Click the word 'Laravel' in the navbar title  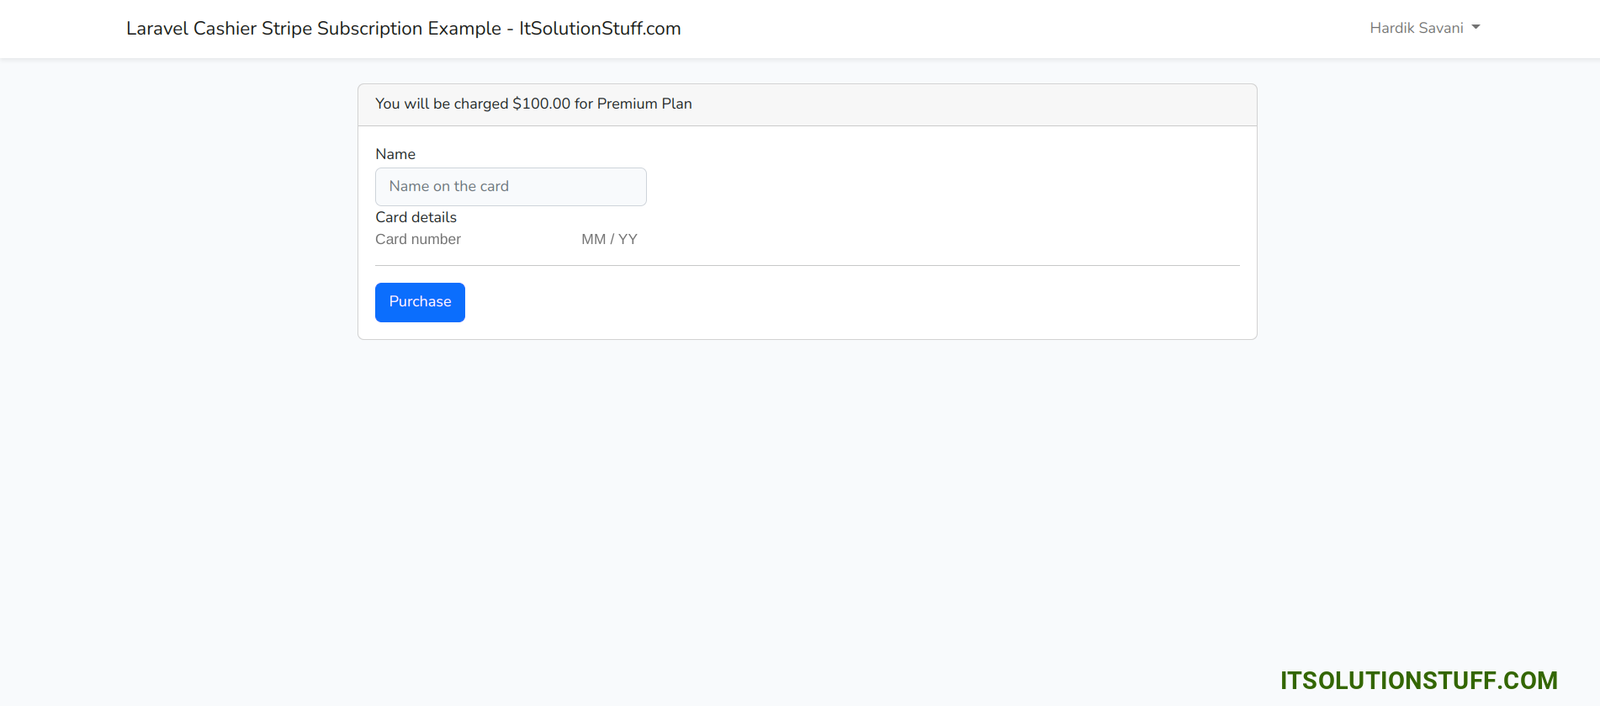pos(157,29)
